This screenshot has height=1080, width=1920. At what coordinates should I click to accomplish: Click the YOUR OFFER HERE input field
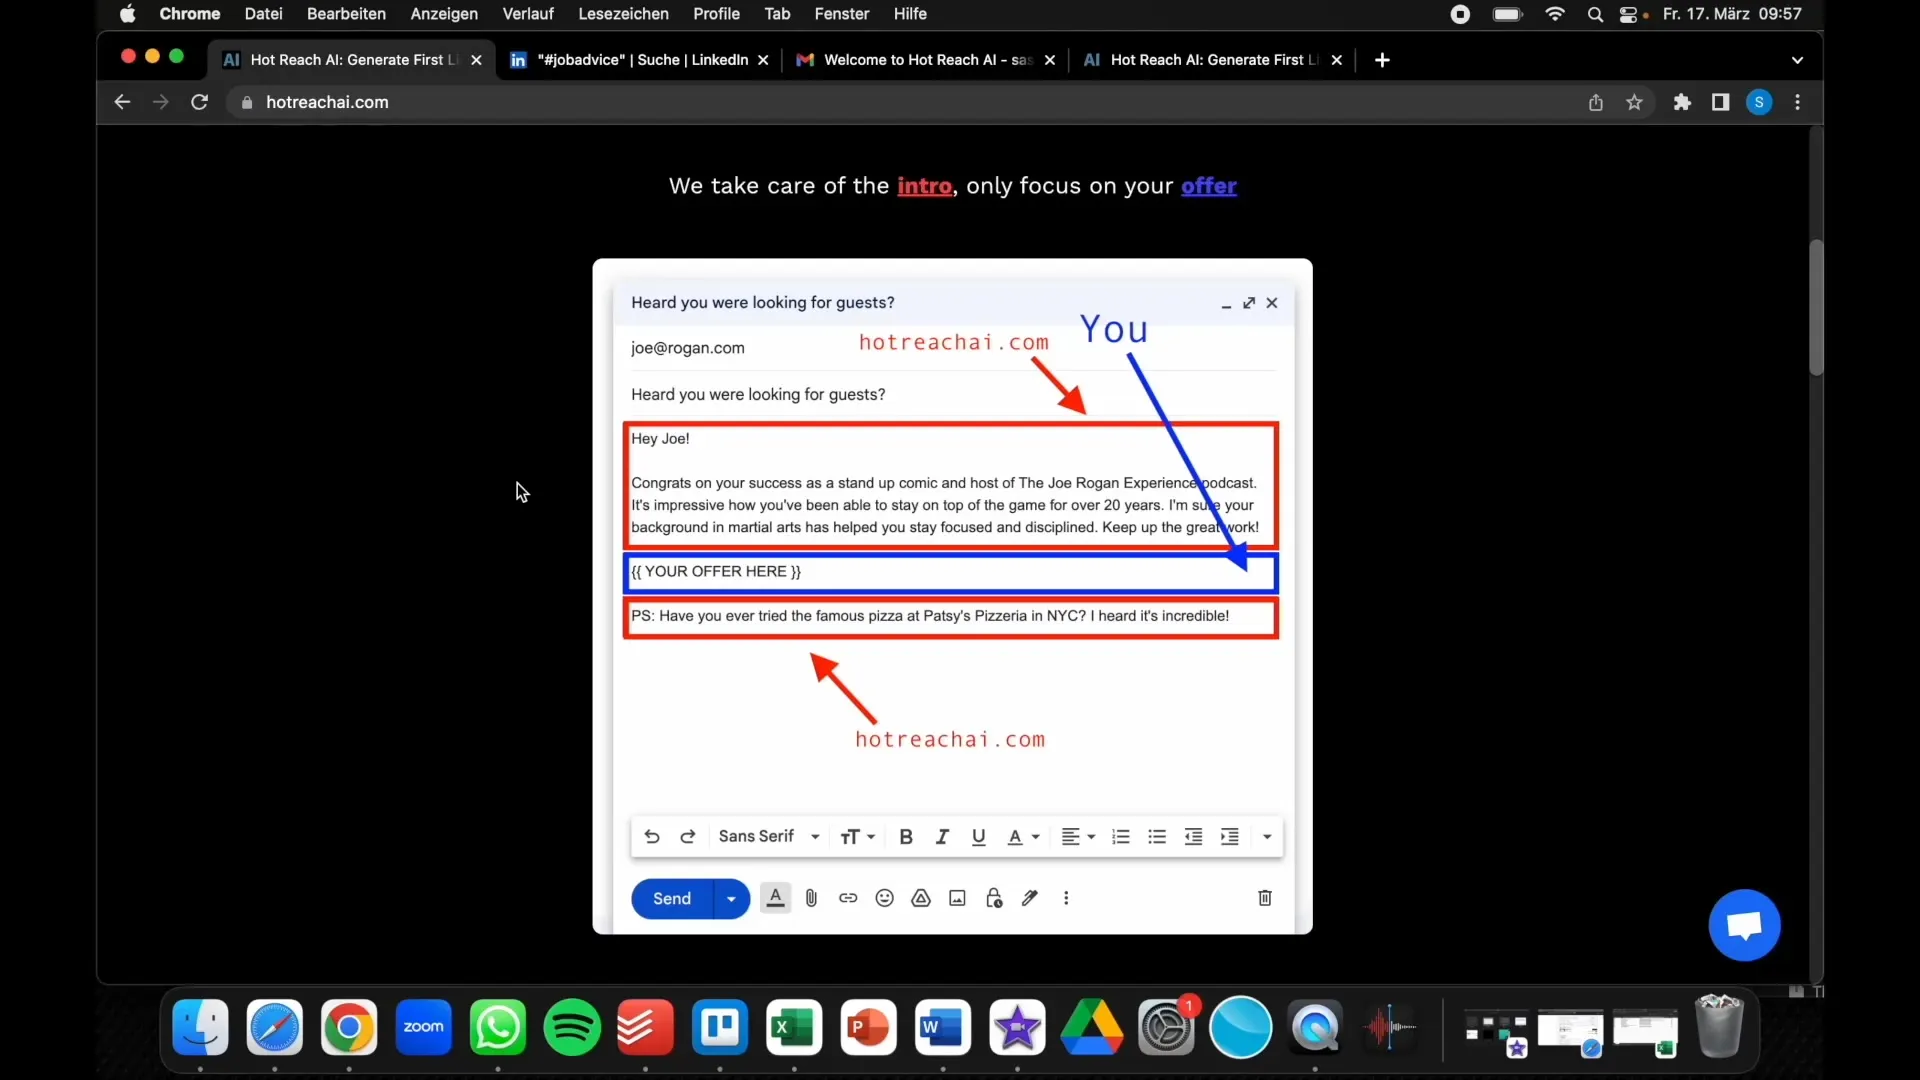(x=949, y=571)
